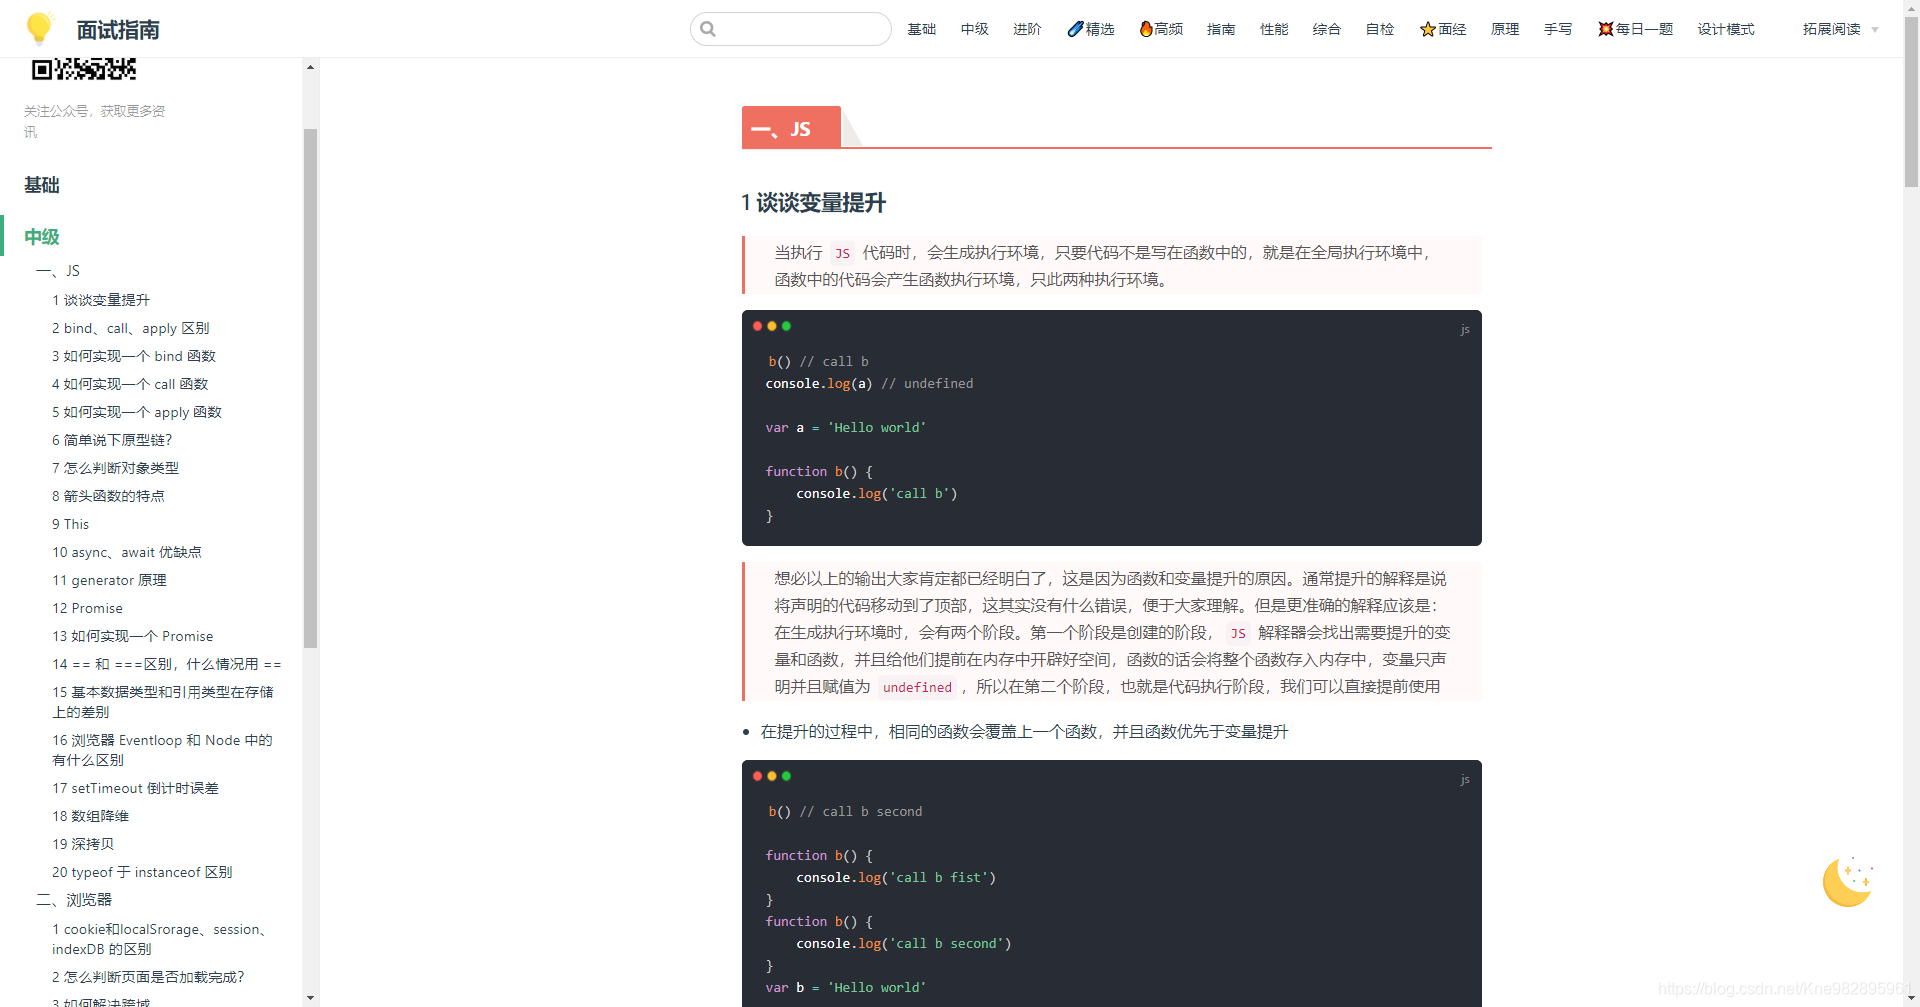Open the 每日一题 nav item with burst icon

click(1635, 29)
